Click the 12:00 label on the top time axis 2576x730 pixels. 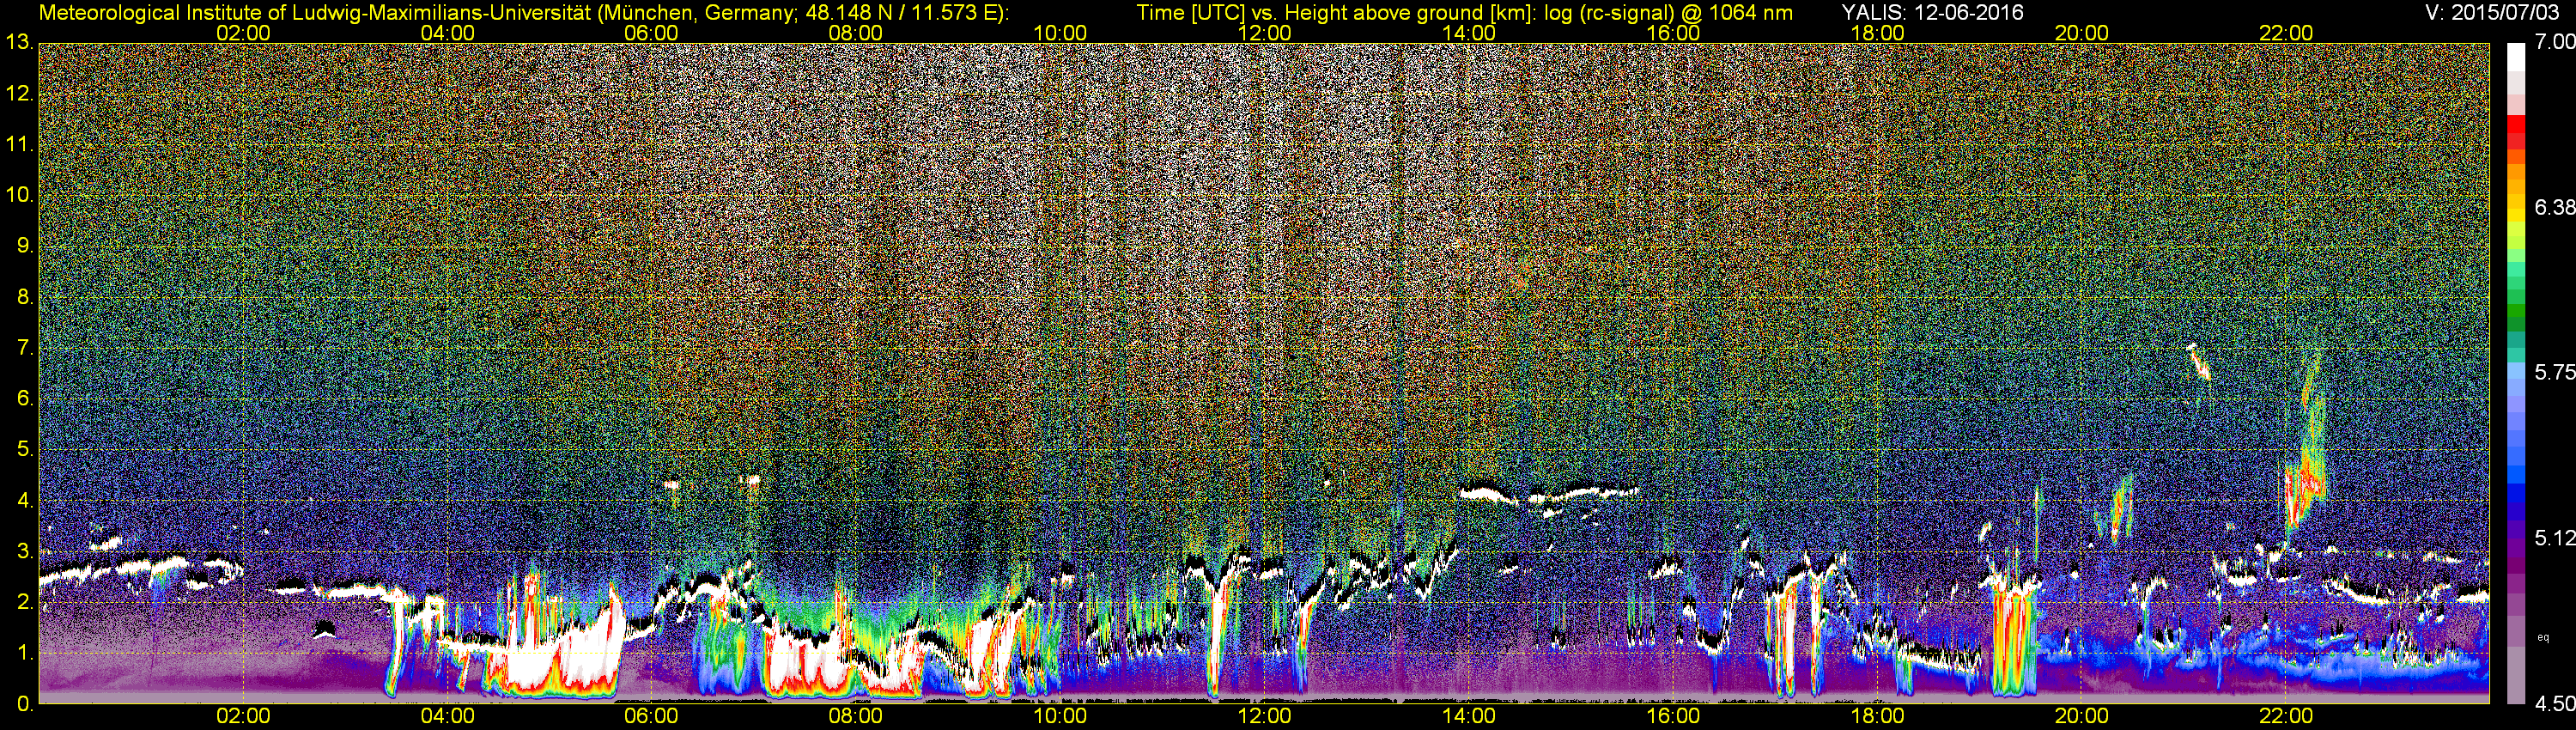pos(1264,33)
